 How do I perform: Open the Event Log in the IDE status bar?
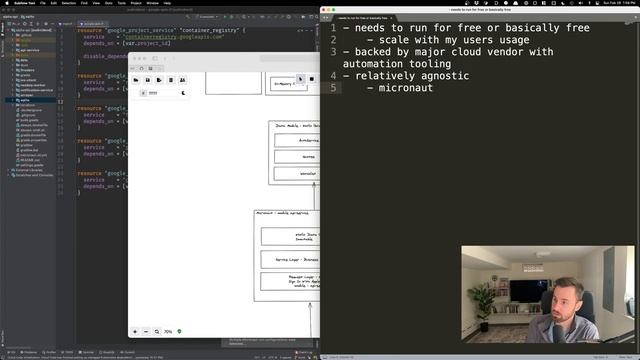point(305,352)
